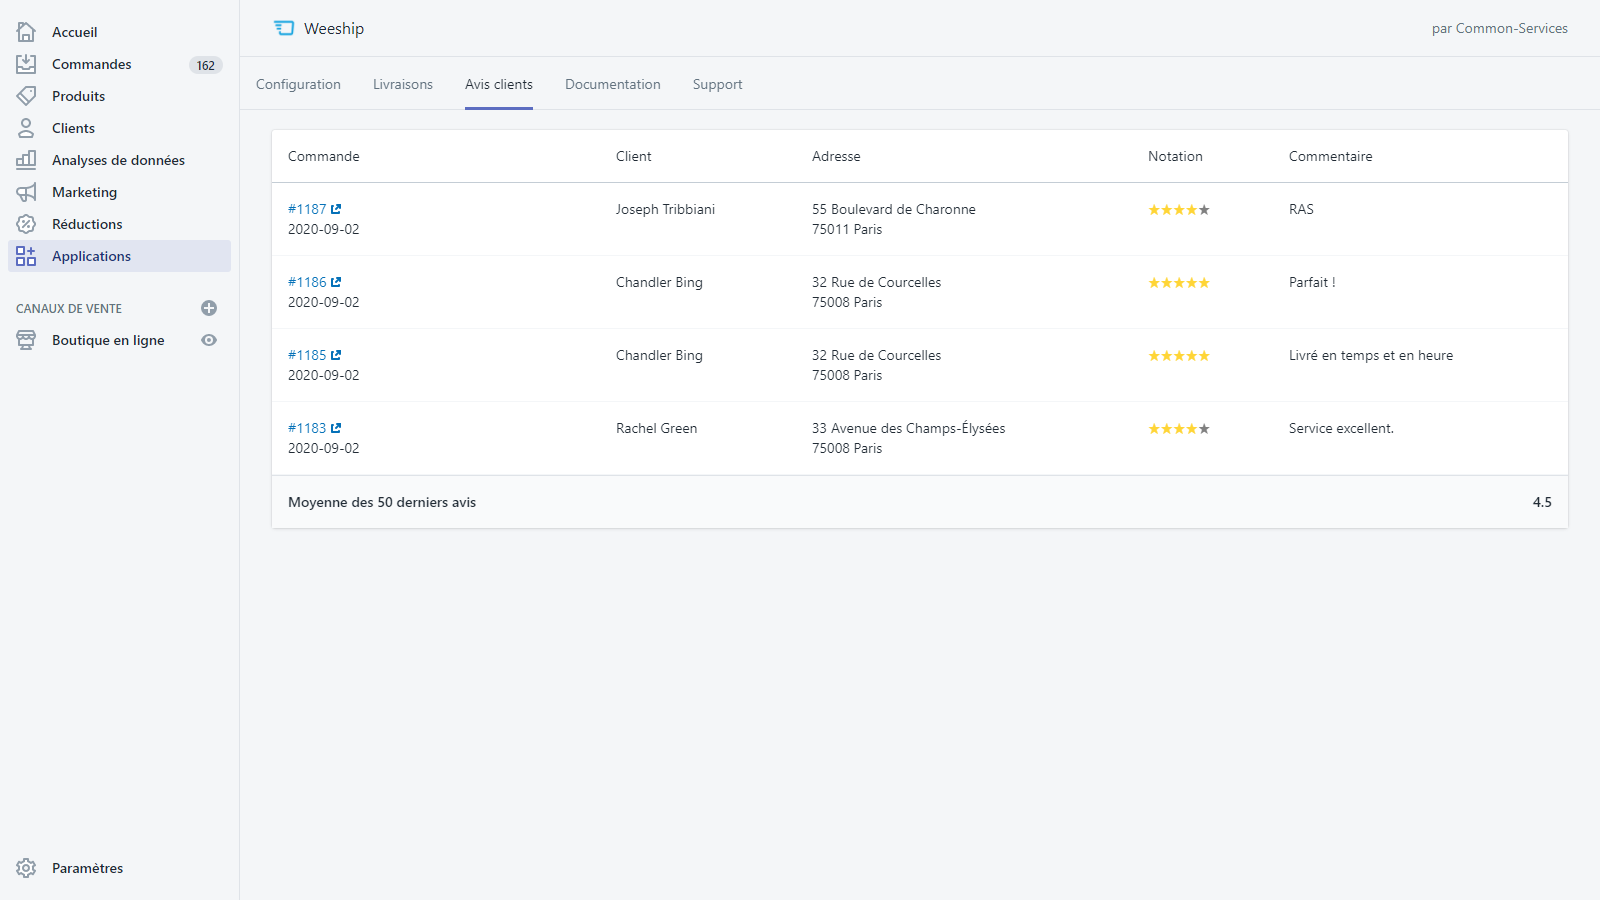1600x900 pixels.
Task: Click the Réductions discount icon
Action: pos(26,224)
